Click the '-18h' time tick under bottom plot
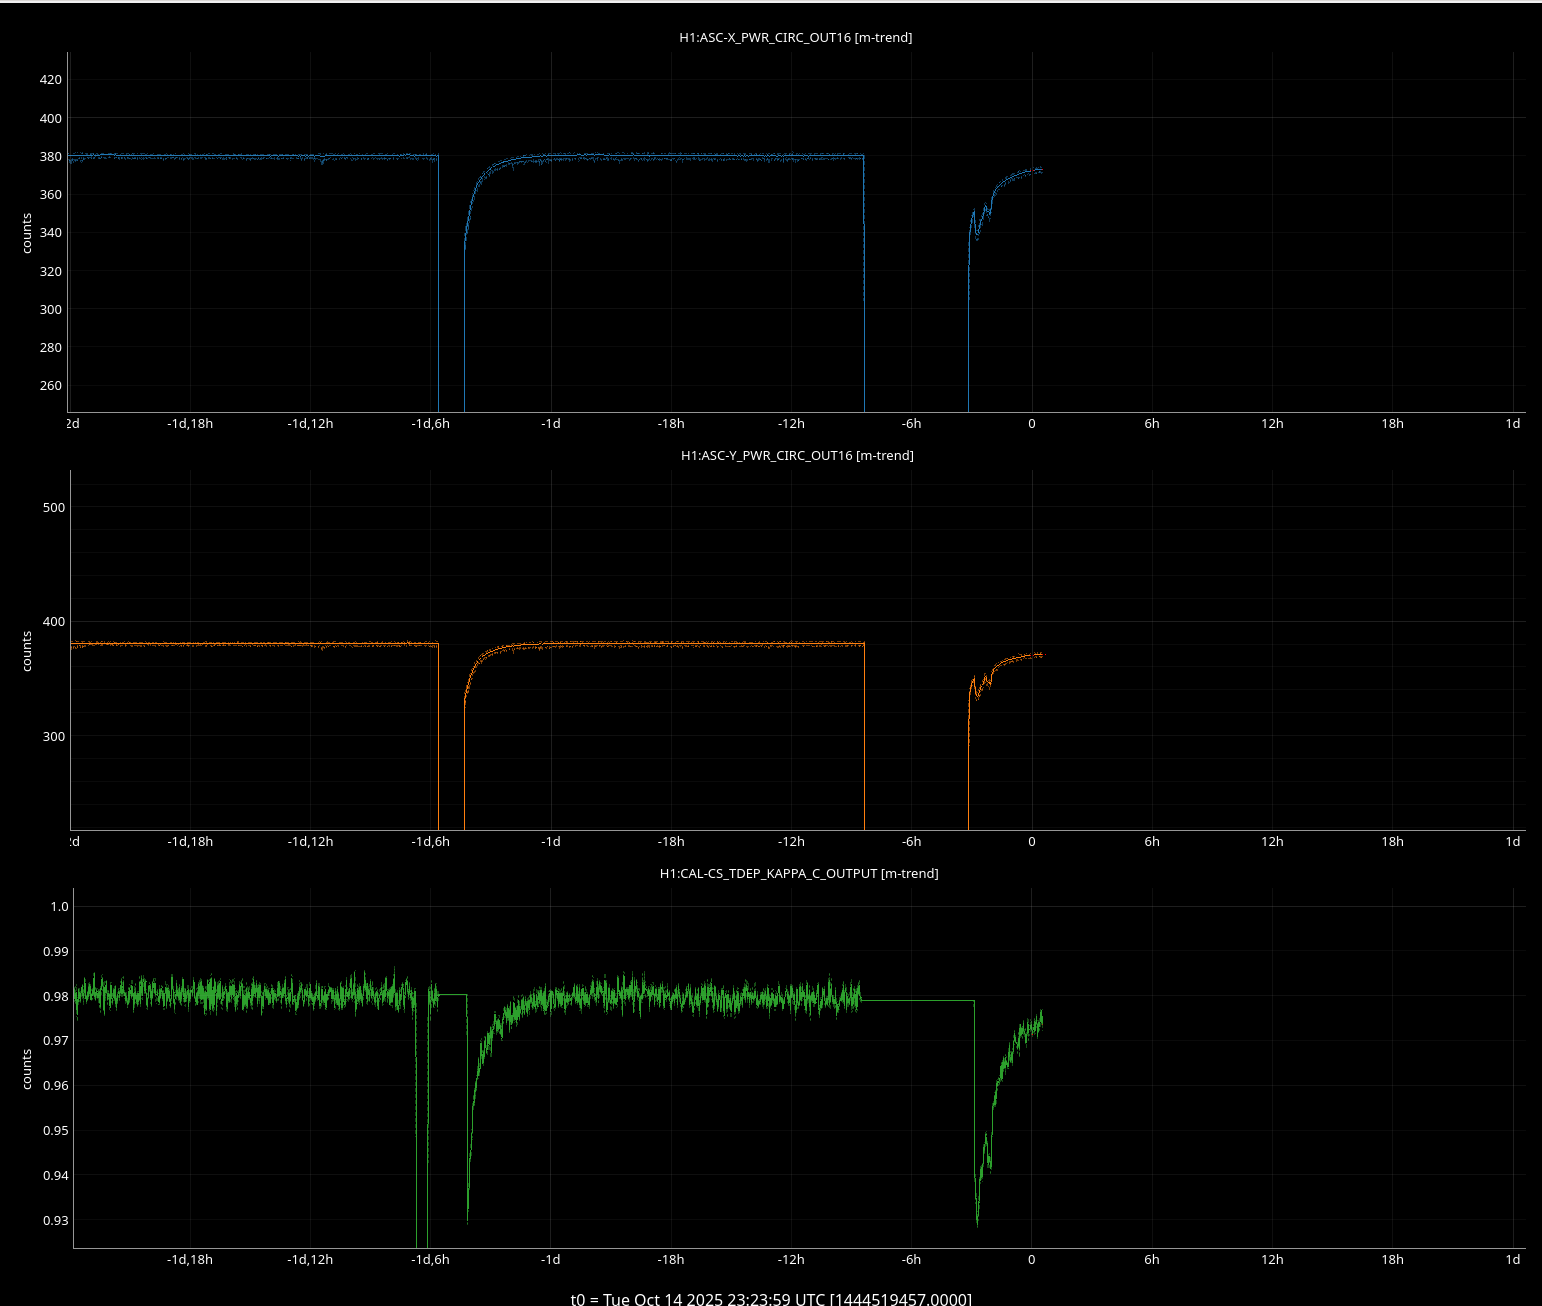Screen dimensions: 1542x1306 (671, 1260)
